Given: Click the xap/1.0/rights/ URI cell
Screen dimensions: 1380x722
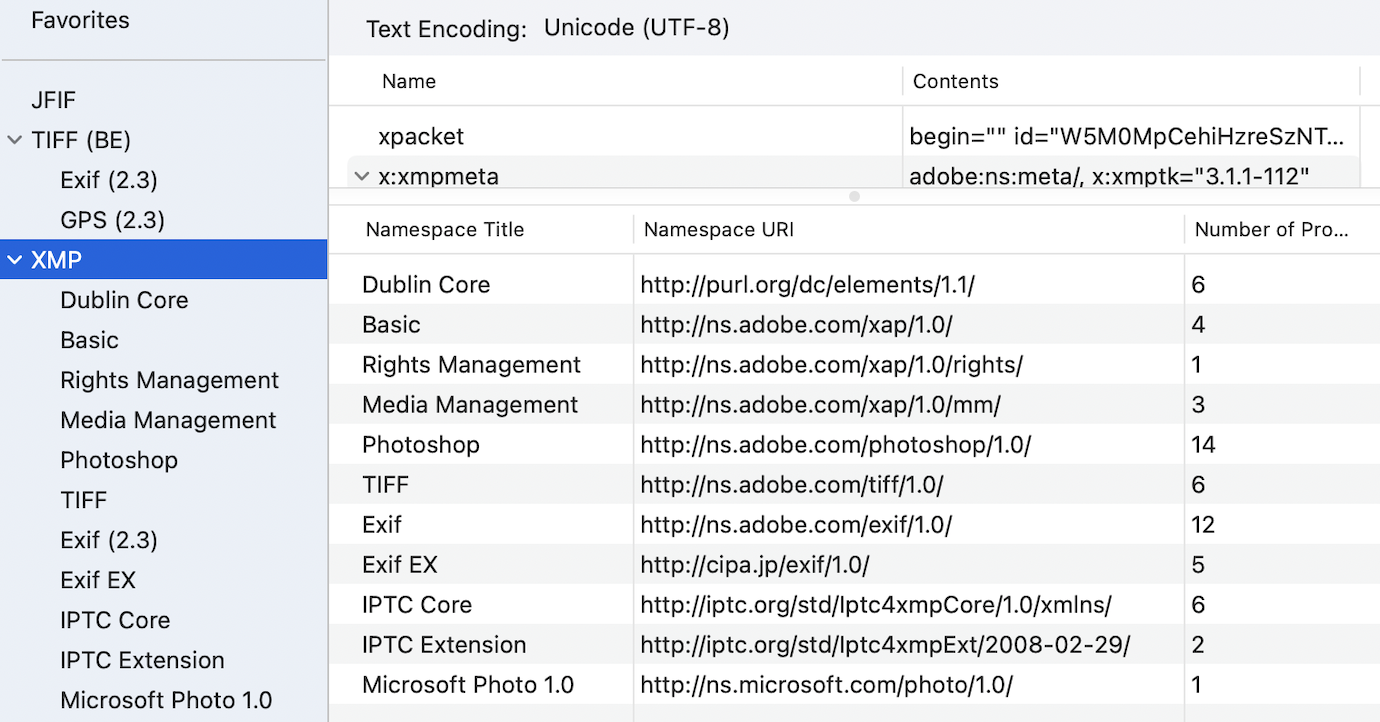Looking at the screenshot, I should [832, 364].
